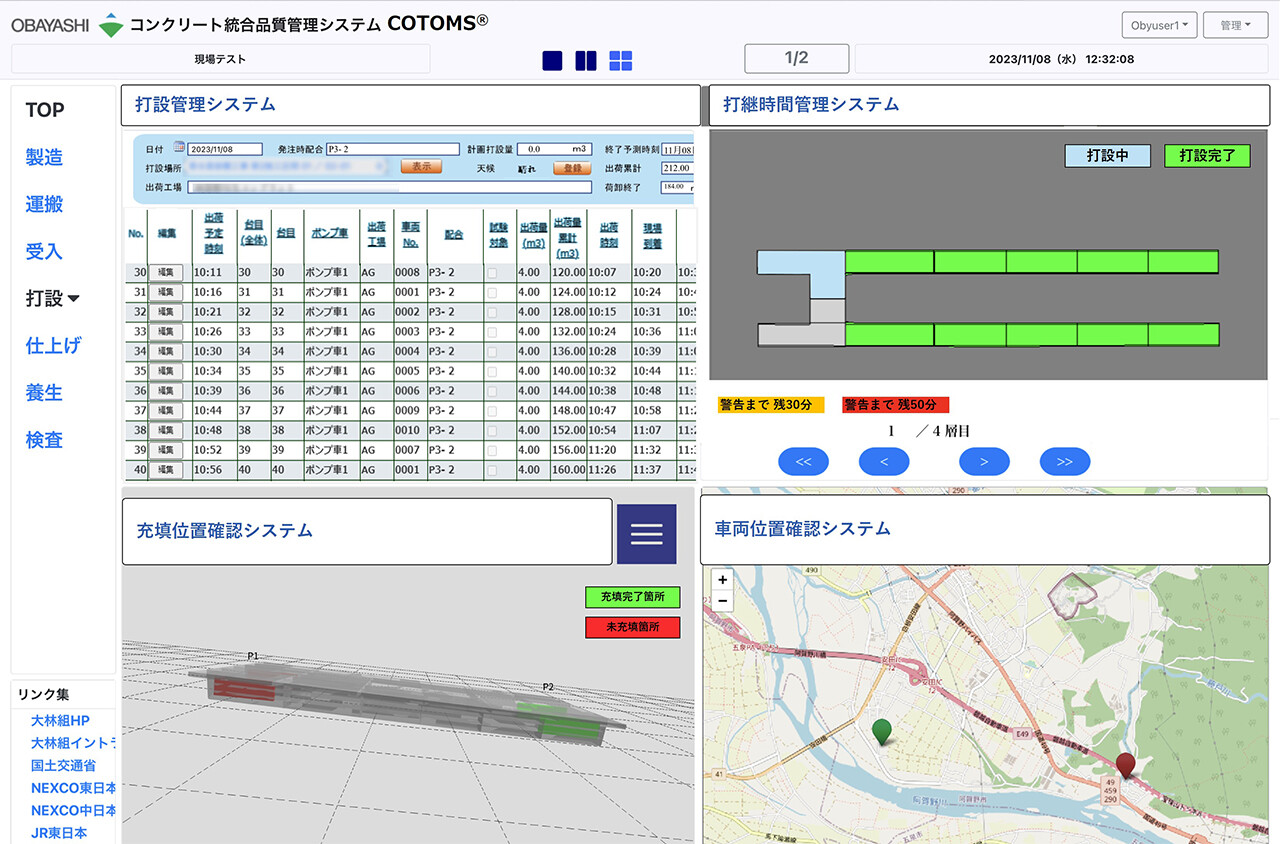
Task: Click the red 警告まで 残50分 label
Action: pyautogui.click(x=895, y=405)
